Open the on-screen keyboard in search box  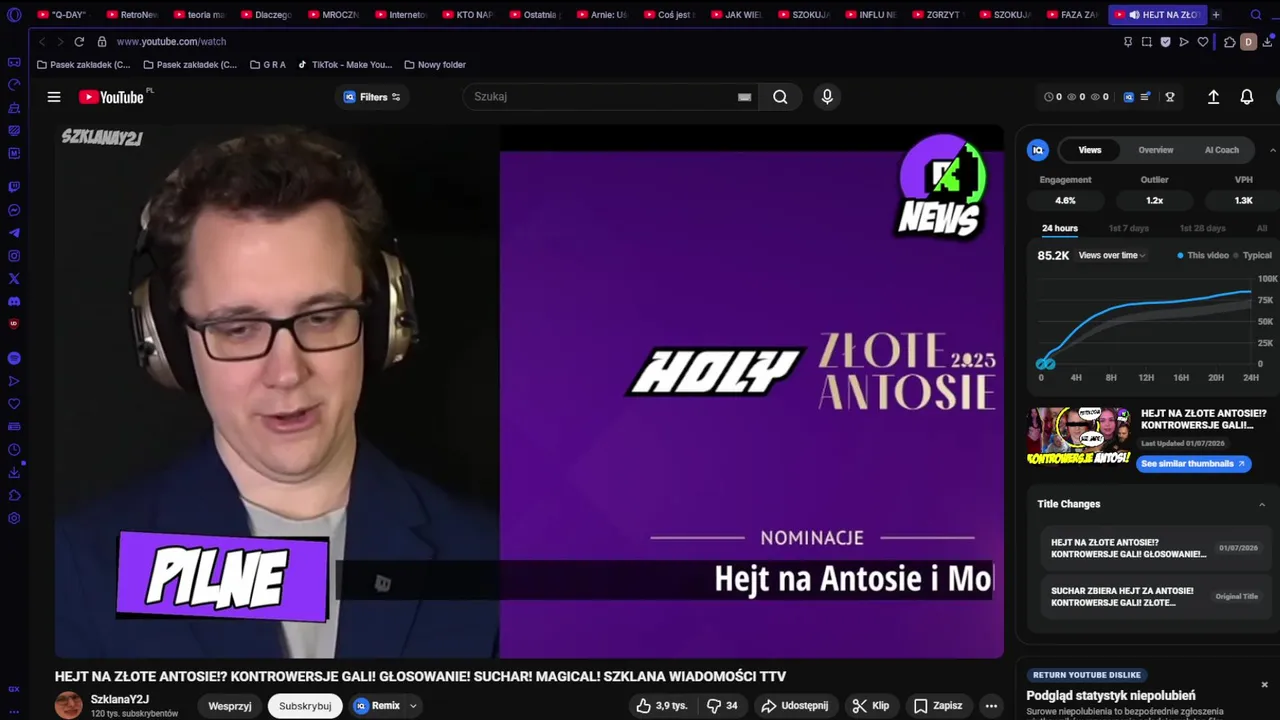[x=744, y=97]
